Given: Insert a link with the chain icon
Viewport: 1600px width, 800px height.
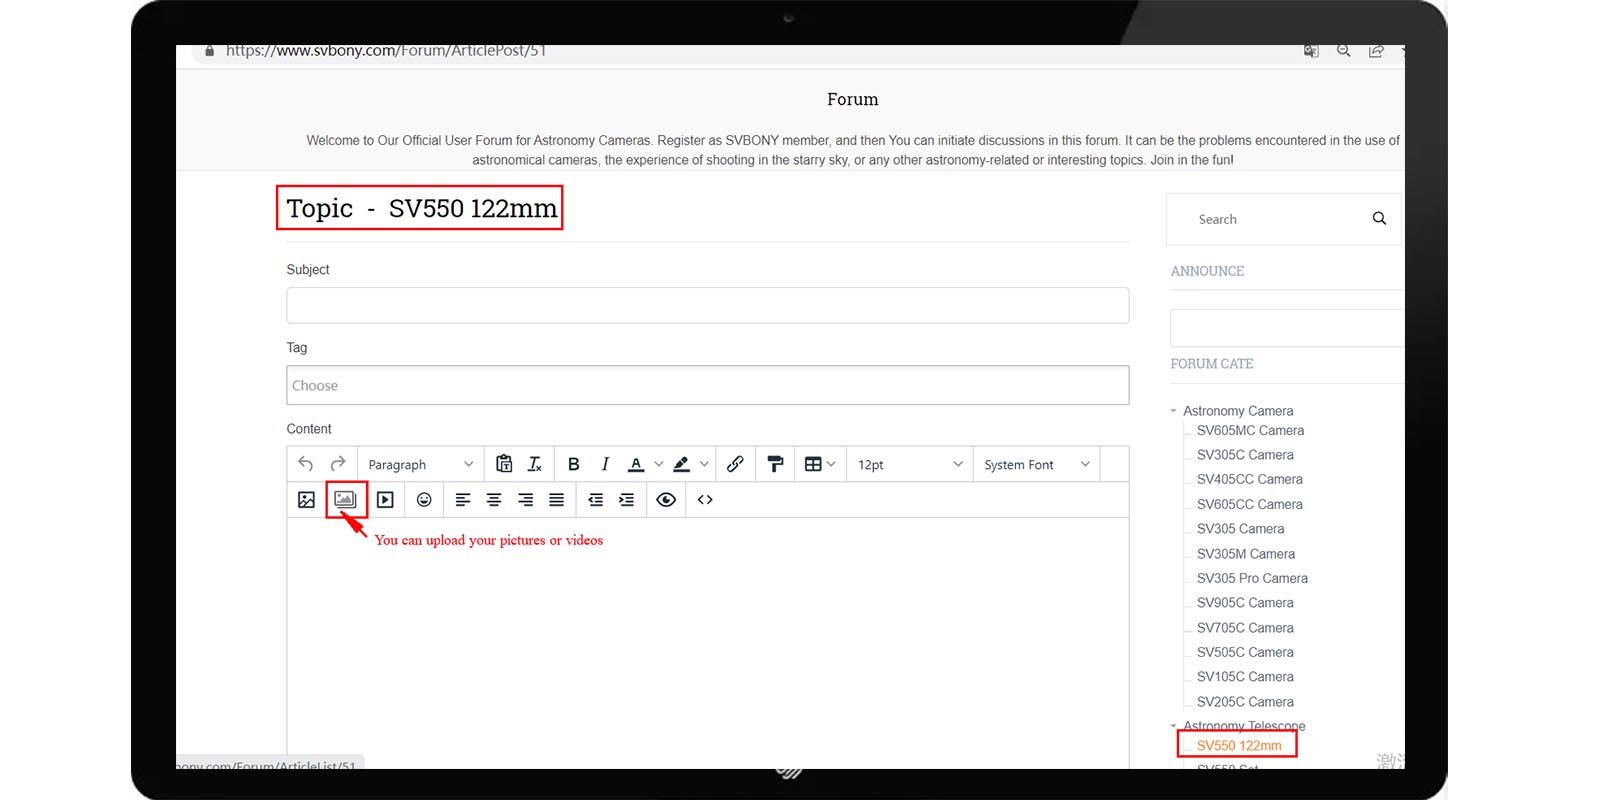Looking at the screenshot, I should pyautogui.click(x=735, y=464).
